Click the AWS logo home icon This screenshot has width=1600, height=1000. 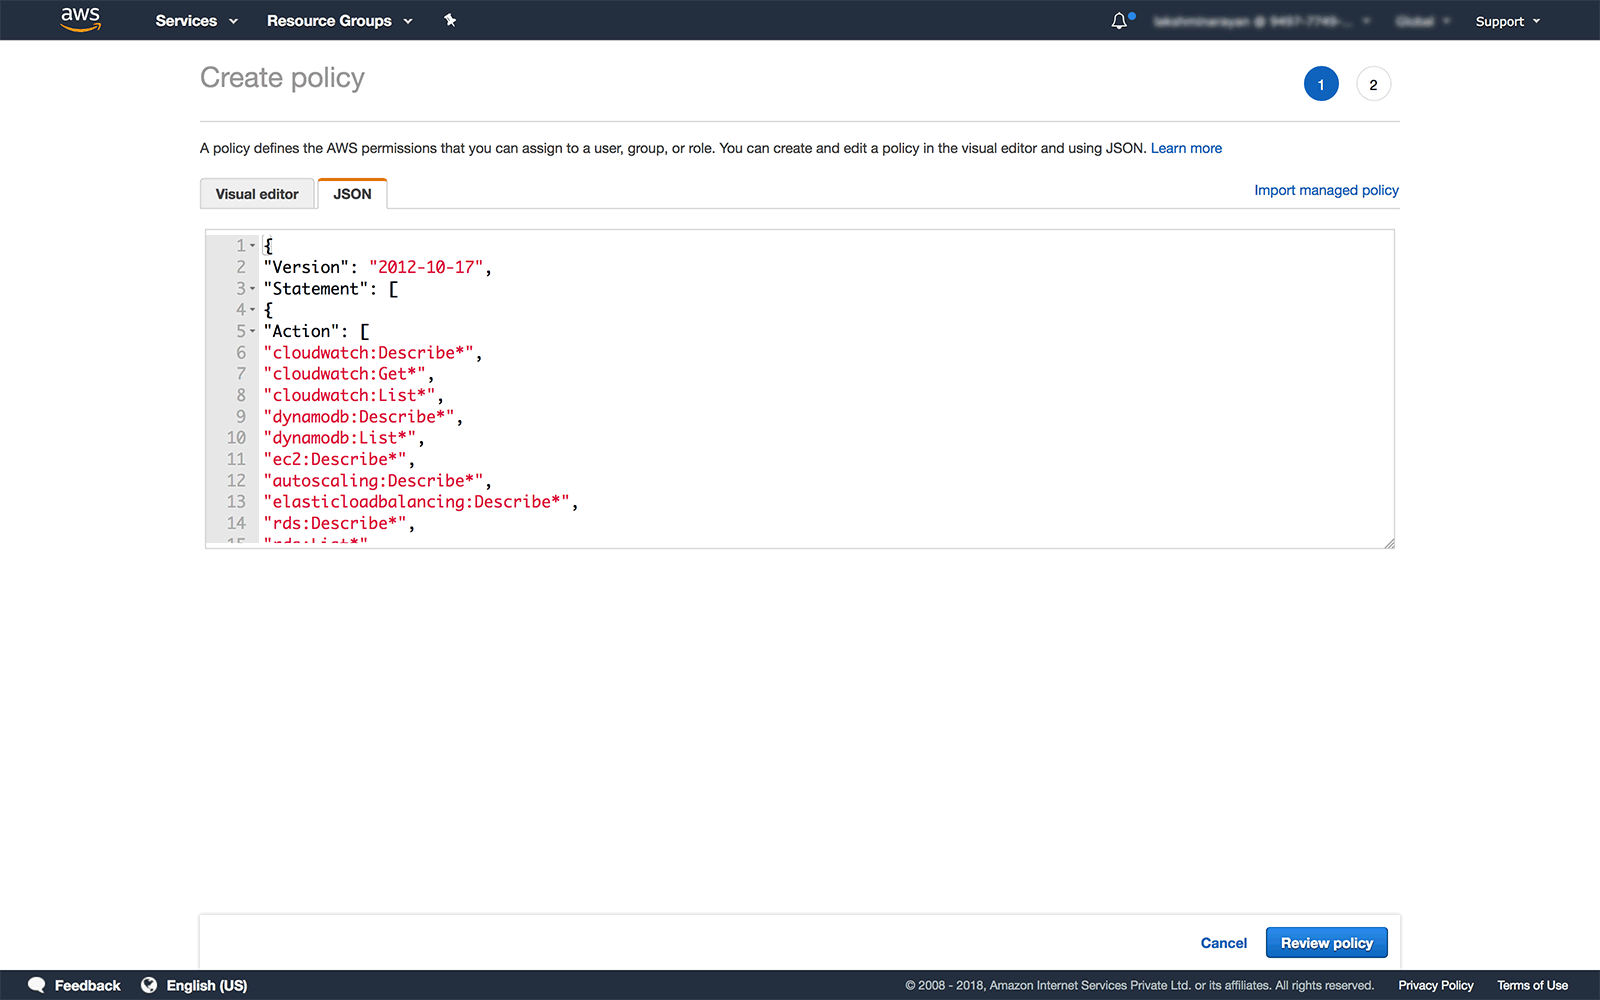(80, 19)
